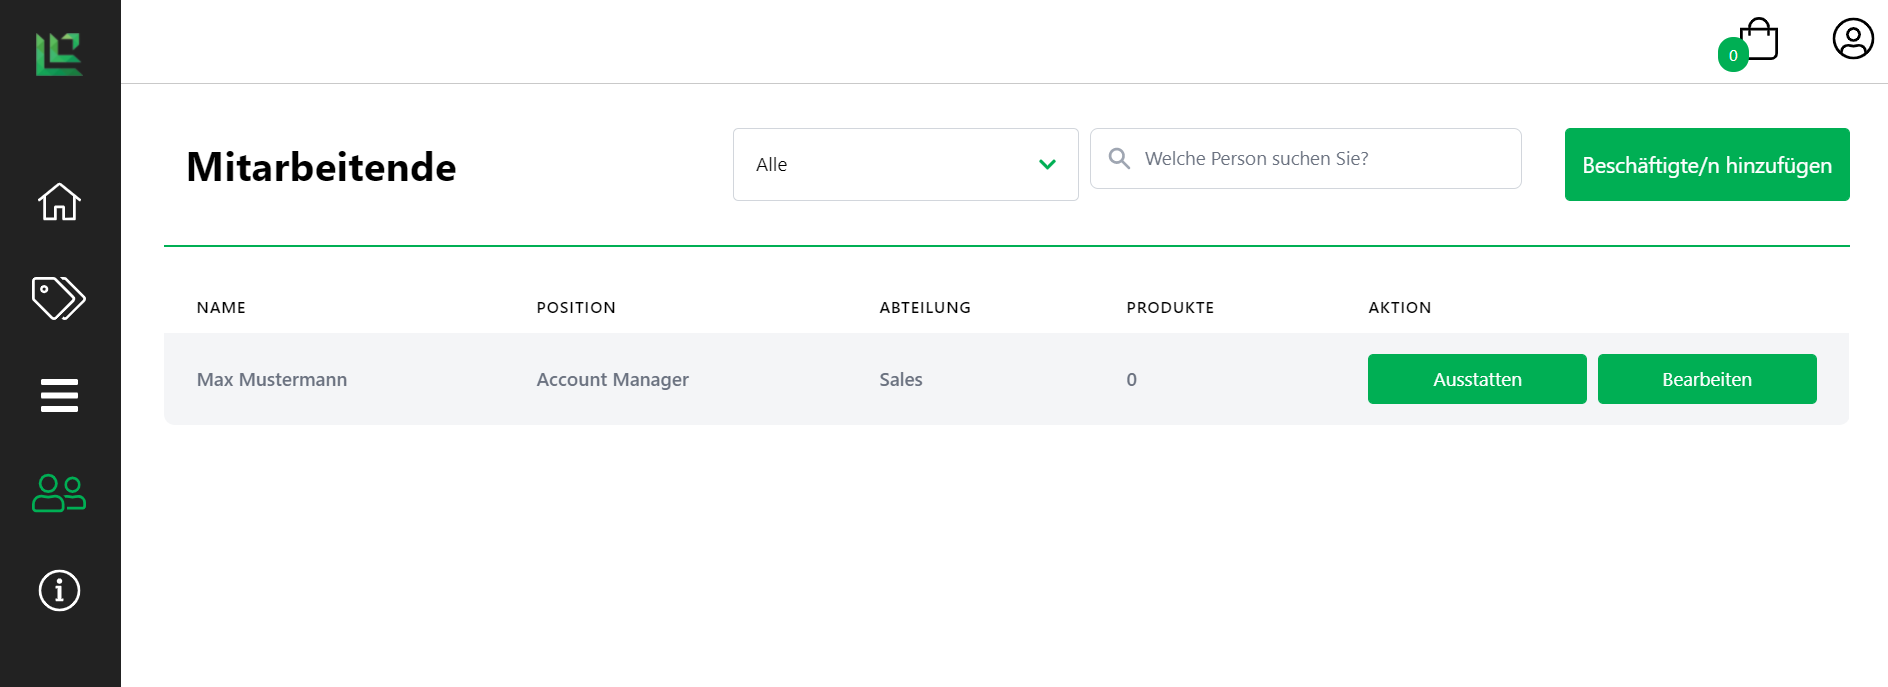1888x687 pixels.
Task: Click 'Bearbeiten' for Max Mustermann
Action: pyautogui.click(x=1706, y=379)
